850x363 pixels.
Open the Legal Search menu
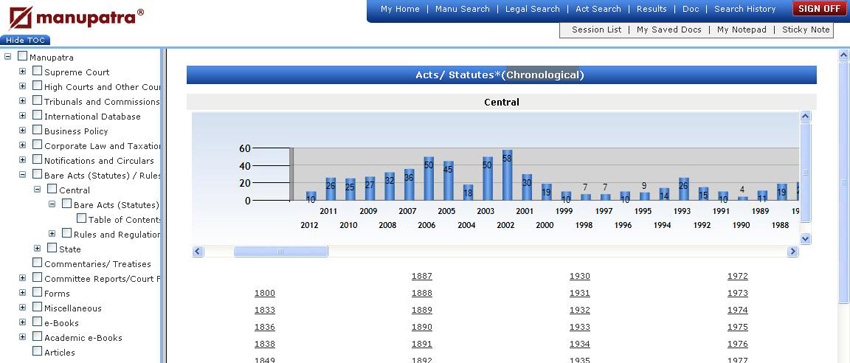pyautogui.click(x=532, y=9)
